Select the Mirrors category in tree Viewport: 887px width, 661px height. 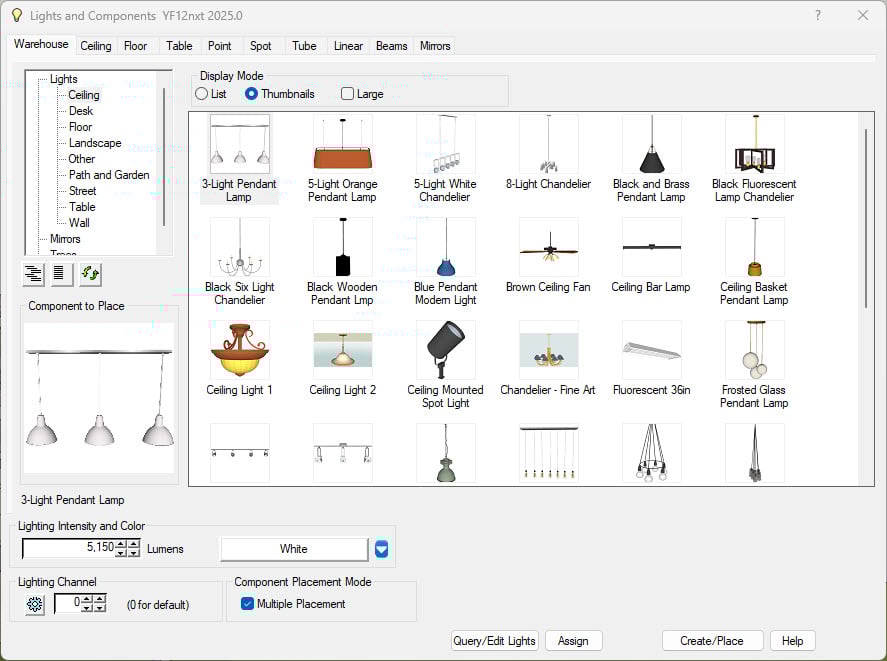point(65,239)
